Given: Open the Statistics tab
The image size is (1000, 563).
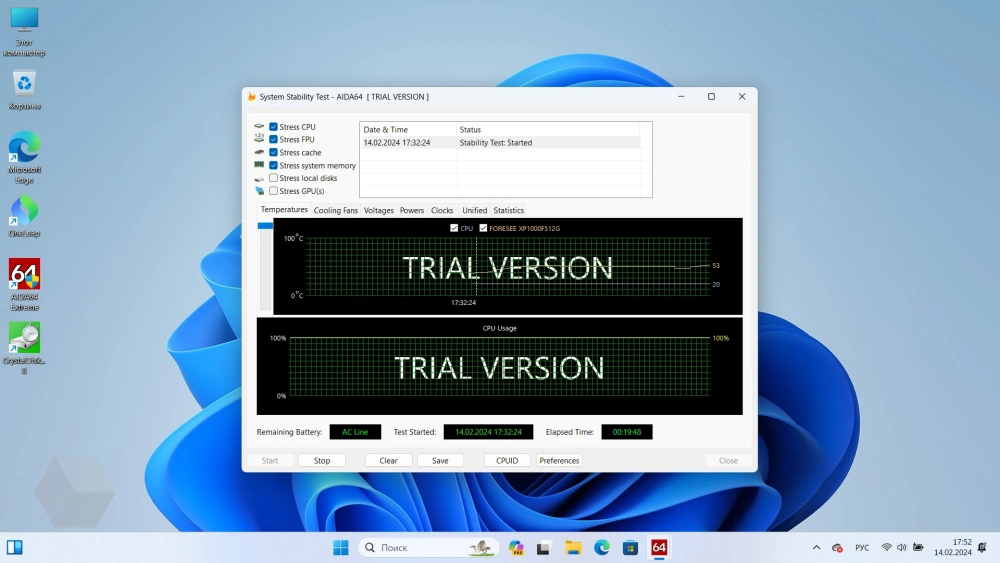Looking at the screenshot, I should [x=508, y=210].
